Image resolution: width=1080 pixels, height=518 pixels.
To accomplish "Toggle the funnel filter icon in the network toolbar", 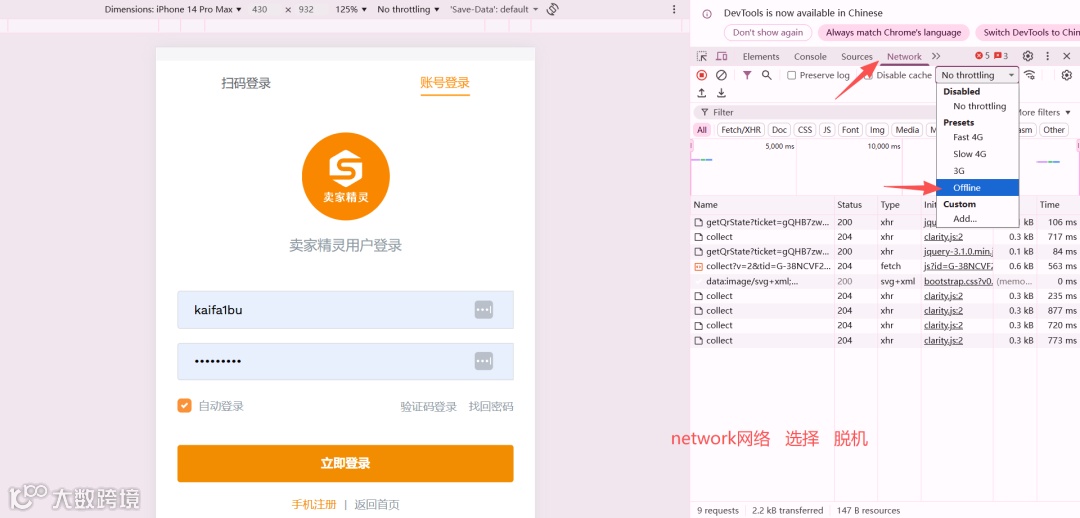I will (747, 75).
